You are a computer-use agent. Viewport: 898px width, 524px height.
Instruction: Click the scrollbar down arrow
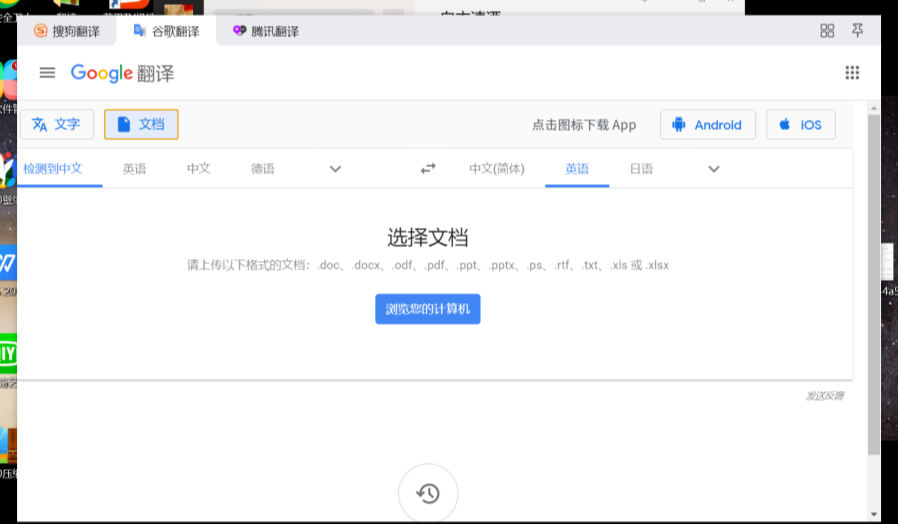pyautogui.click(x=874, y=514)
